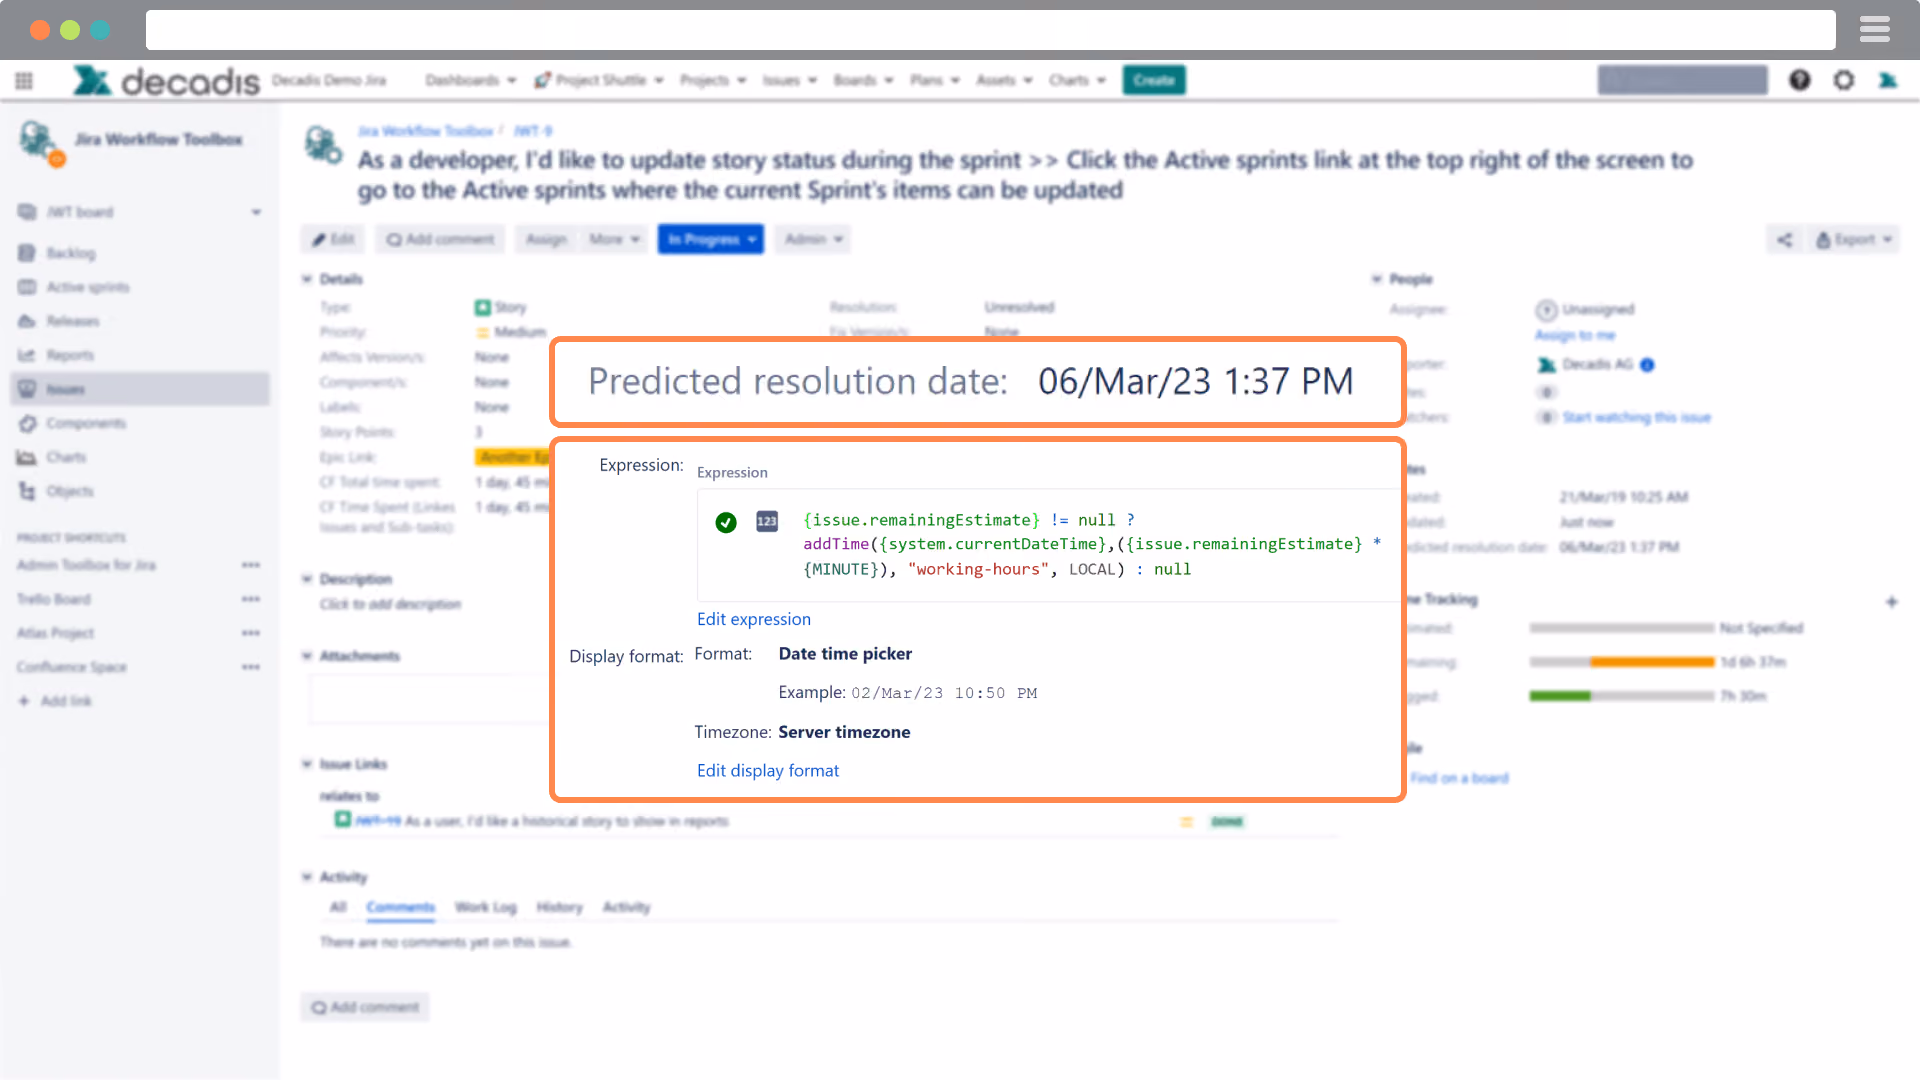Image resolution: width=1920 pixels, height=1080 pixels.
Task: Click the Edit issue button
Action: [333, 239]
